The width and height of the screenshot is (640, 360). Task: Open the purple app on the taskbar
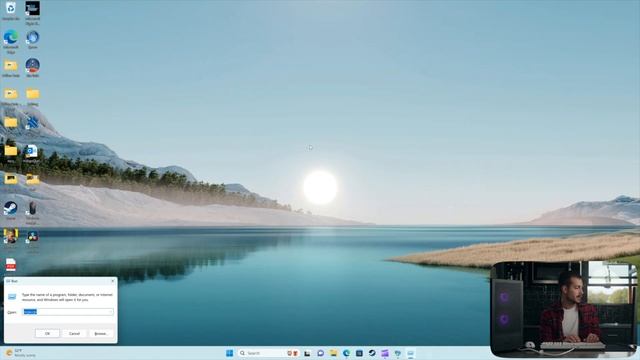click(x=385, y=353)
